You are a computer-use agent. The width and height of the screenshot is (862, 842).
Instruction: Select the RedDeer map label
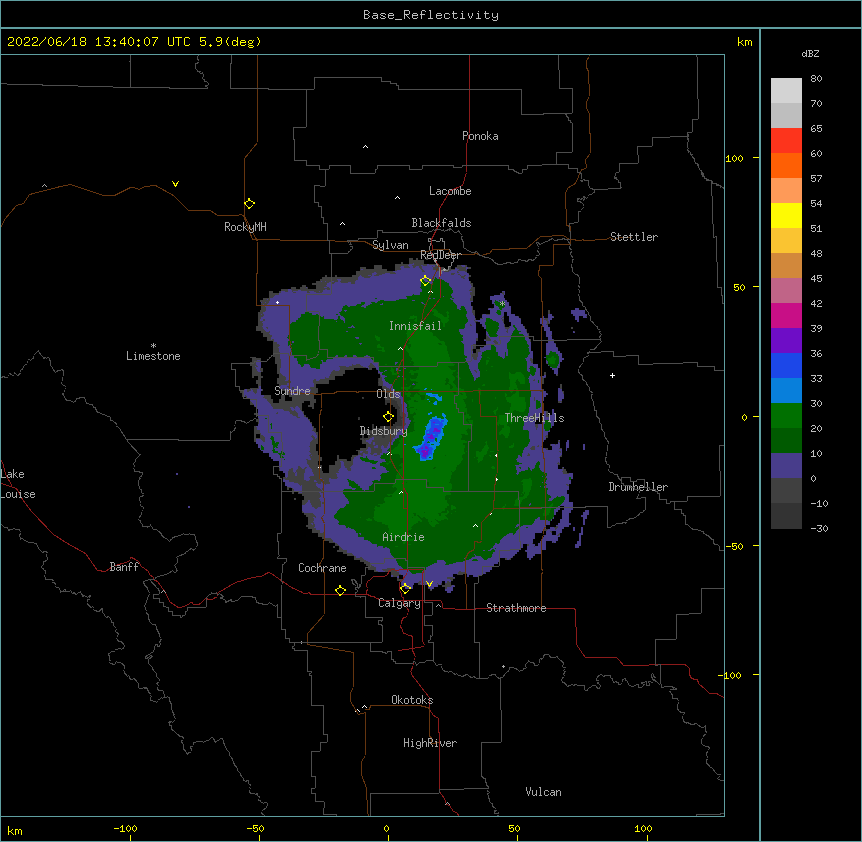[x=440, y=255]
